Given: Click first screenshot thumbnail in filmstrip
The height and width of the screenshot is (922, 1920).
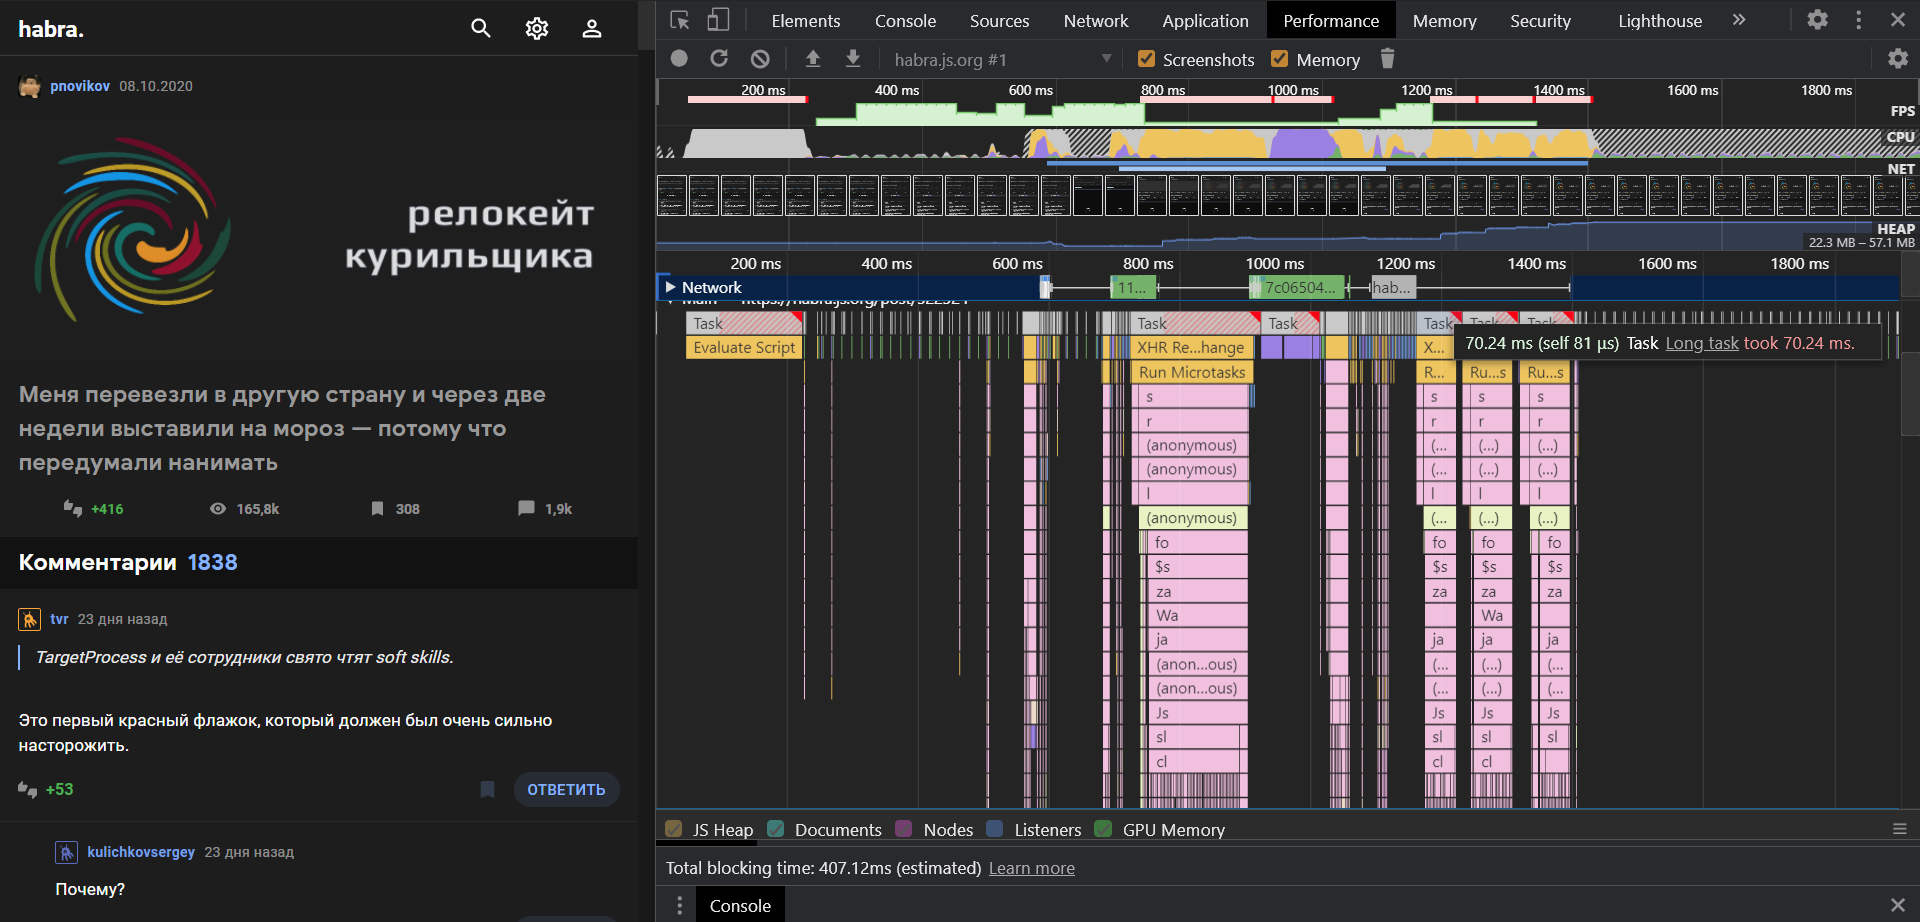Looking at the screenshot, I should [x=672, y=196].
